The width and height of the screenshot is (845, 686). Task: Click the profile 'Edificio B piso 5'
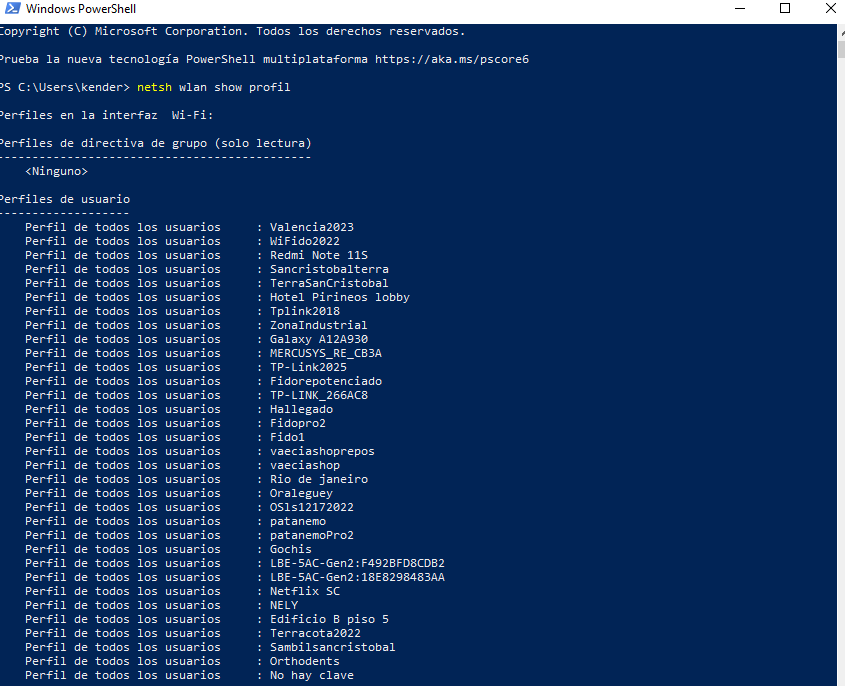pyautogui.click(x=329, y=620)
